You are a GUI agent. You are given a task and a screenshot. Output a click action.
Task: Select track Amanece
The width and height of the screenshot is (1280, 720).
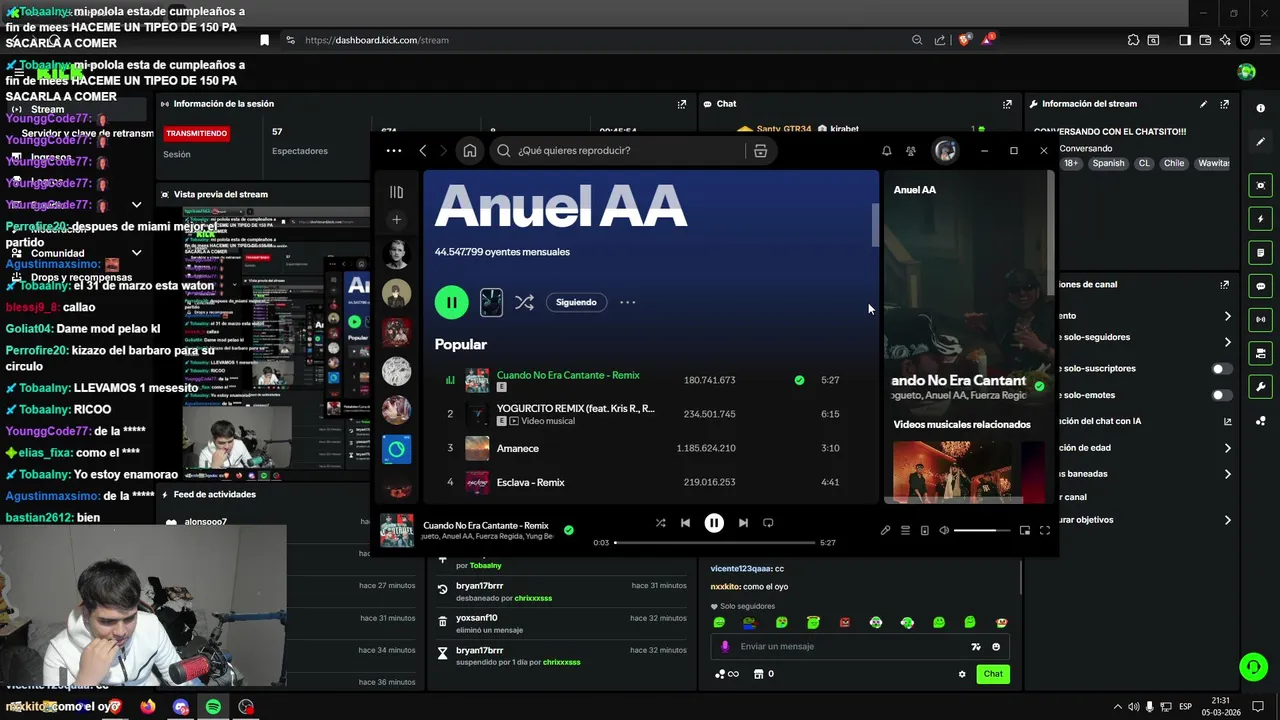point(518,448)
